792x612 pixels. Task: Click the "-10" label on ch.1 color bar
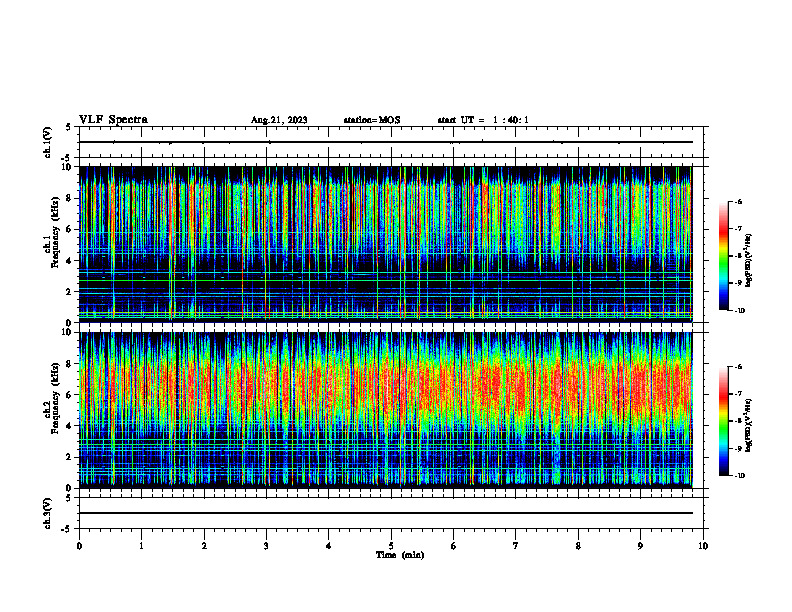(x=739, y=311)
